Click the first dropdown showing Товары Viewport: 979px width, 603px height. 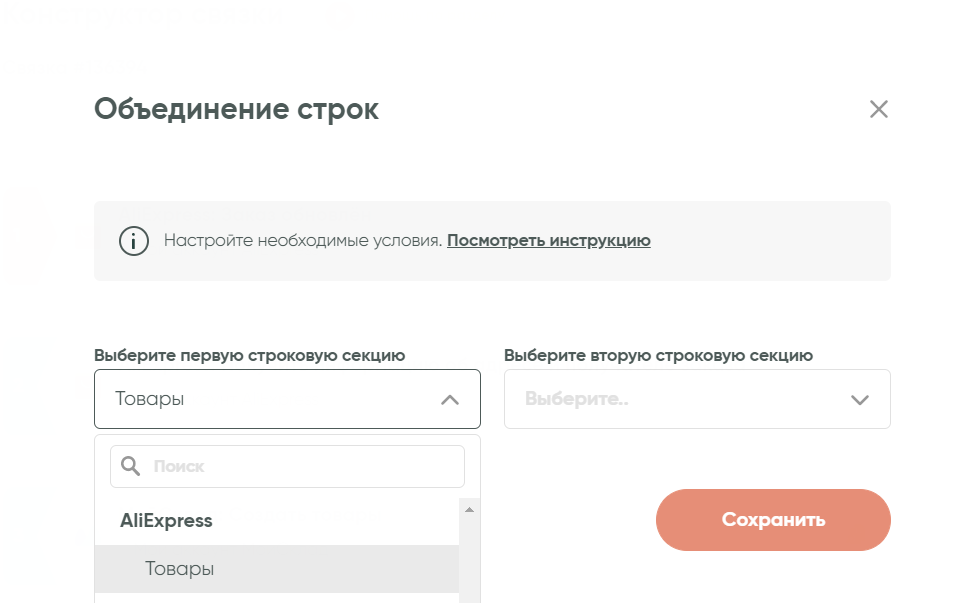(x=270, y=400)
